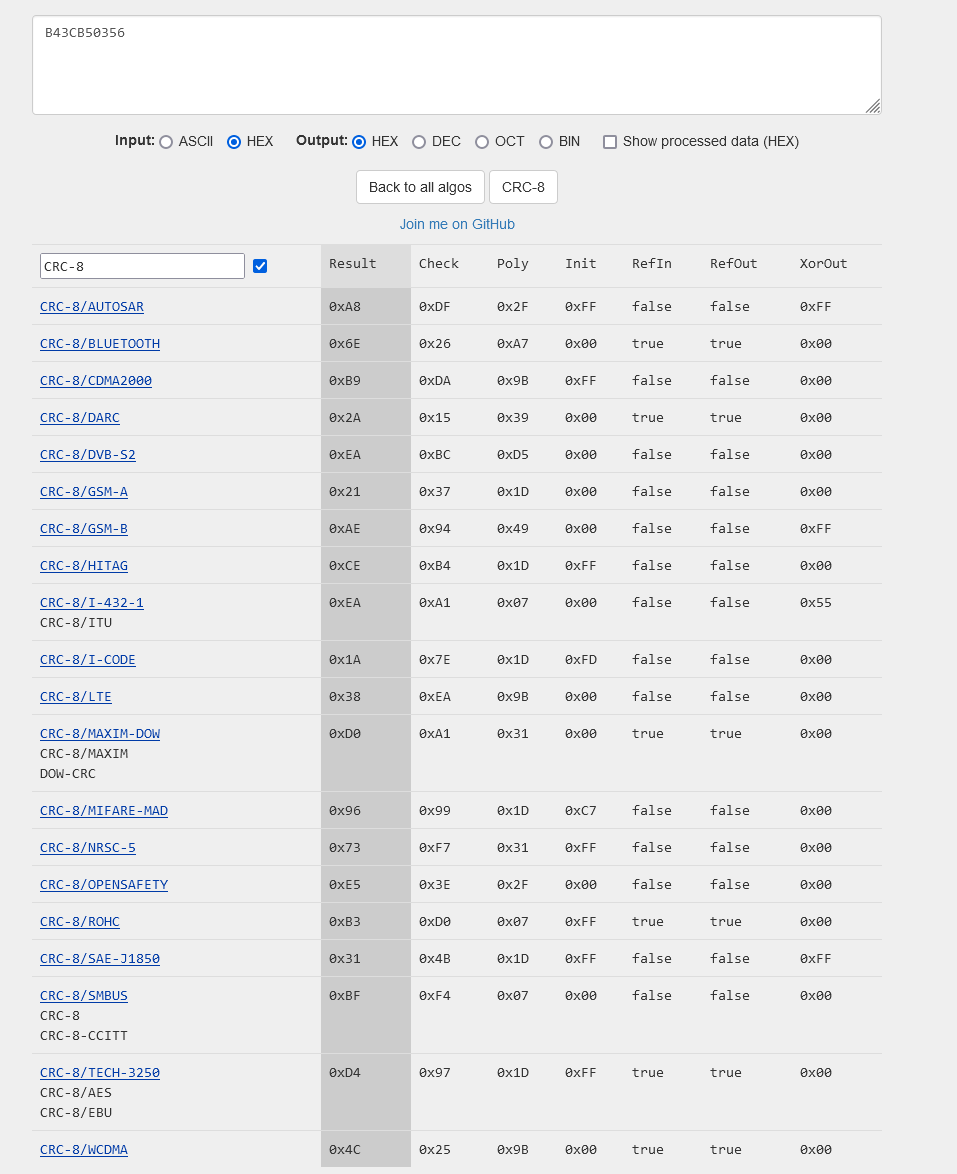This screenshot has width=957, height=1174.
Task: Open the CRC-8/HITAG link
Action: [84, 566]
